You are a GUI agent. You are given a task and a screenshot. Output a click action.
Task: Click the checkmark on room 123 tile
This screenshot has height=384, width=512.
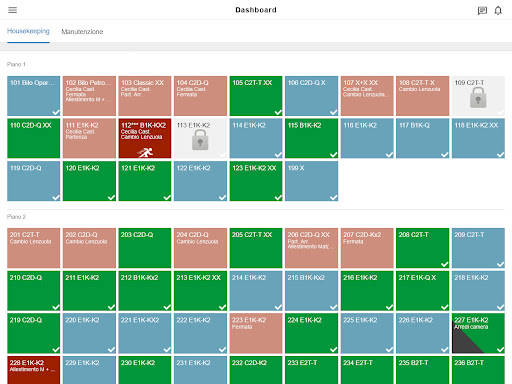(x=278, y=198)
